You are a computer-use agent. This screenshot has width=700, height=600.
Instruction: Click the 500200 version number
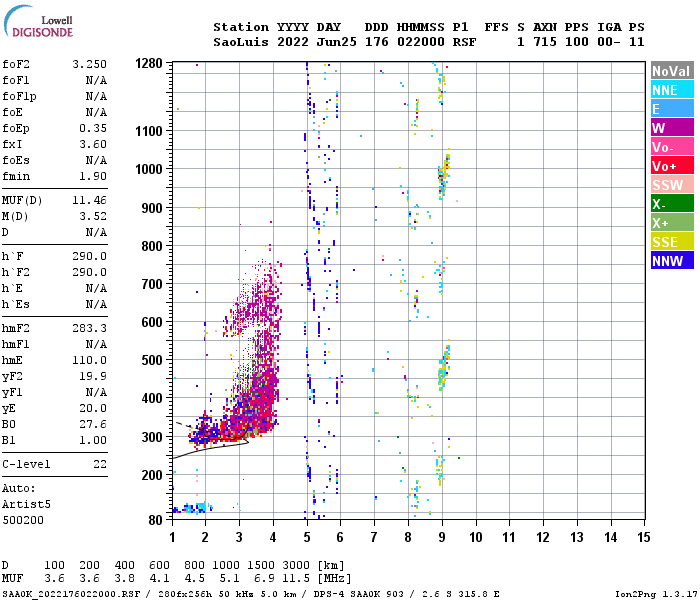pyautogui.click(x=23, y=521)
